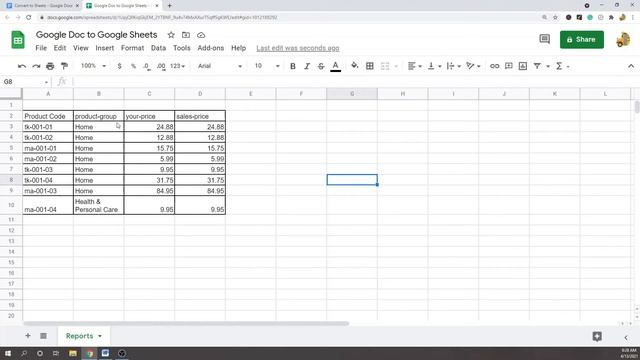The width and height of the screenshot is (640, 360).
Task: Open the font size 10 dropdown
Action: [267, 66]
